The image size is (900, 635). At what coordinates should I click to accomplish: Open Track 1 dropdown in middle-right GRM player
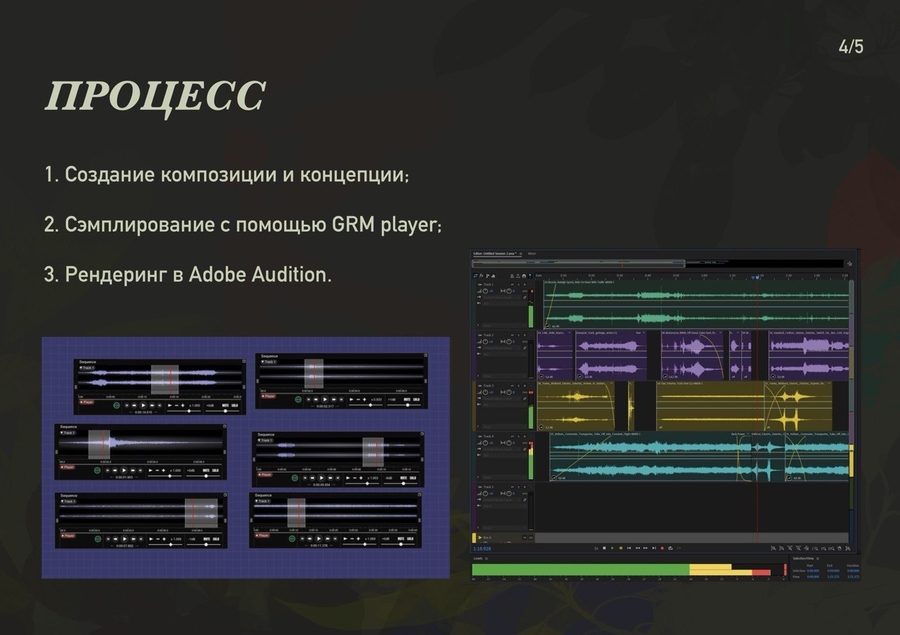coord(266,441)
